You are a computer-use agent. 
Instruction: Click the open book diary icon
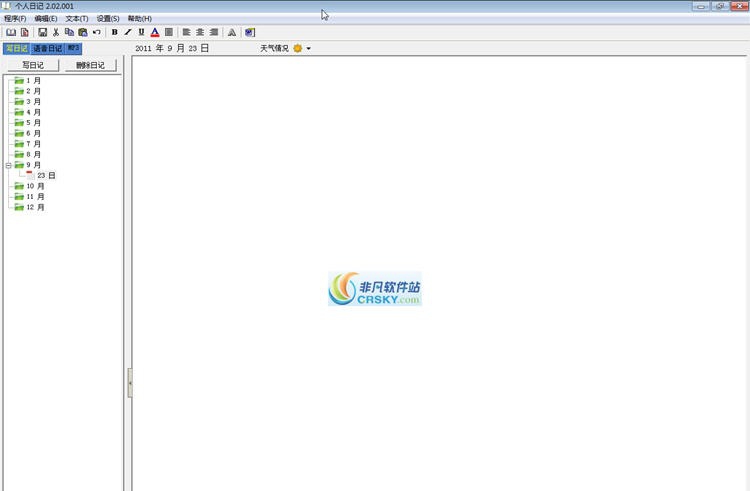pyautogui.click(x=11, y=32)
